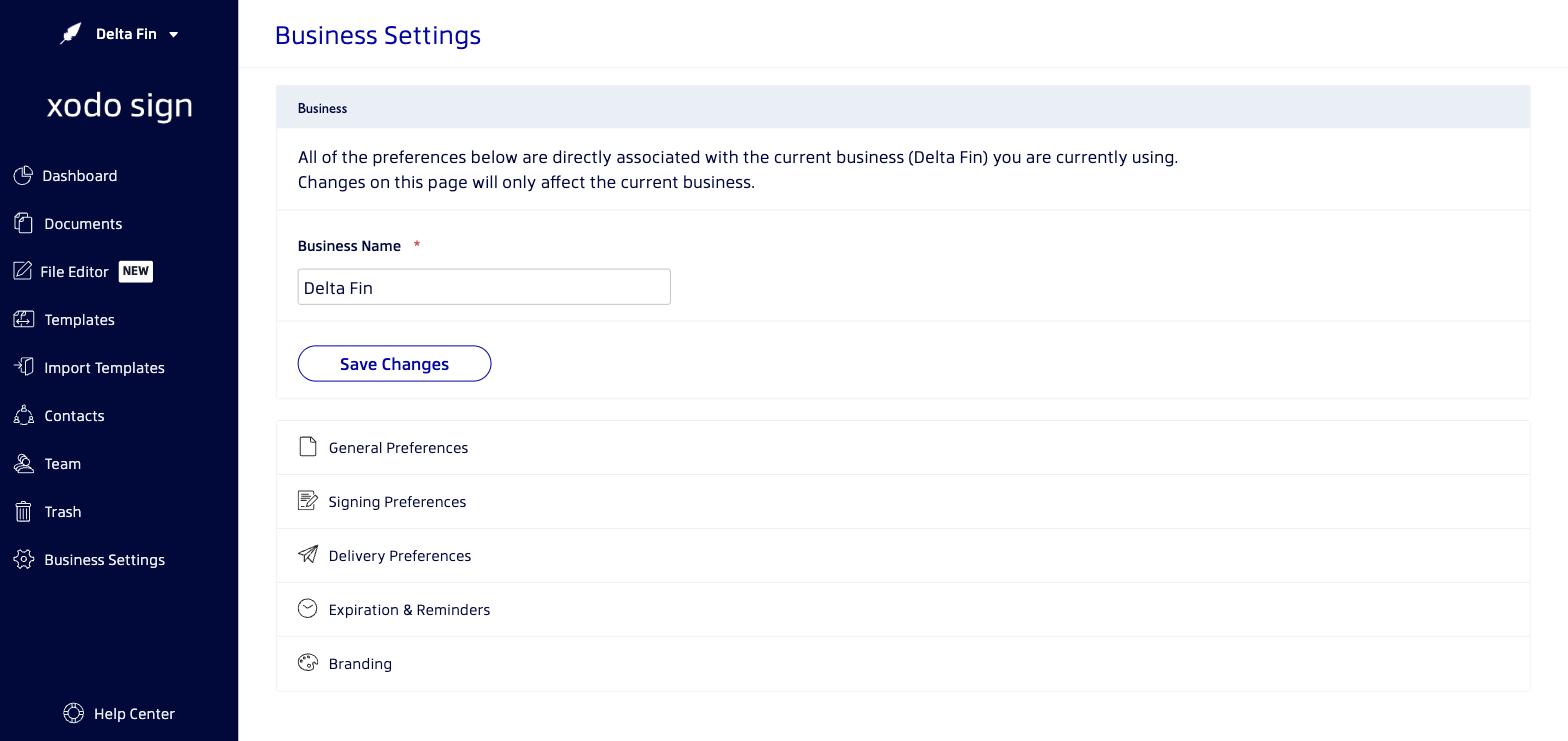Select Business Settings sidebar link
Screen dimensions: 1568x741
pos(104,560)
